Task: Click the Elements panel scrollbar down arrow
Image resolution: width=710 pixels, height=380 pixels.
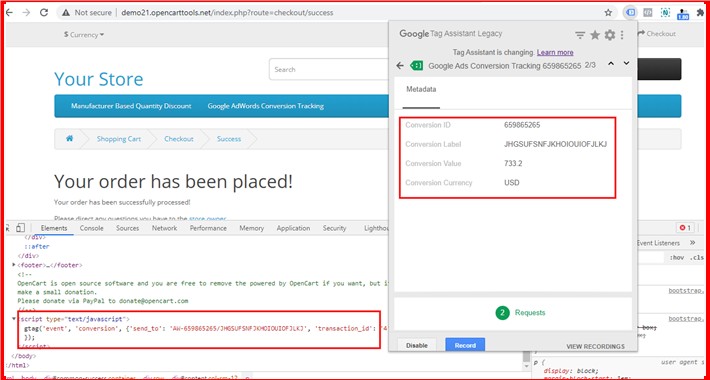Action: pos(526,366)
